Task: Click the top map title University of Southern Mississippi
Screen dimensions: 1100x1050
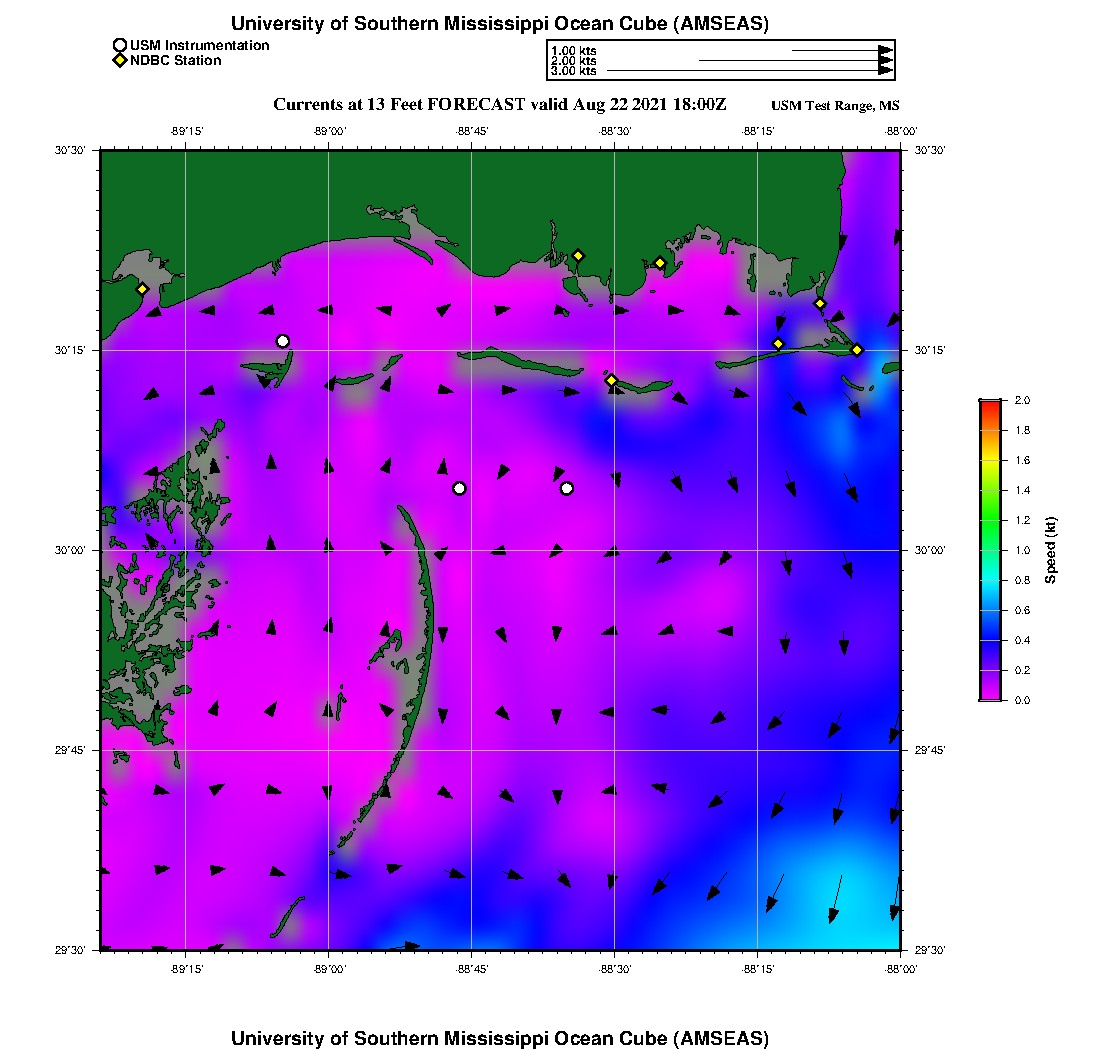Action: pos(500,23)
